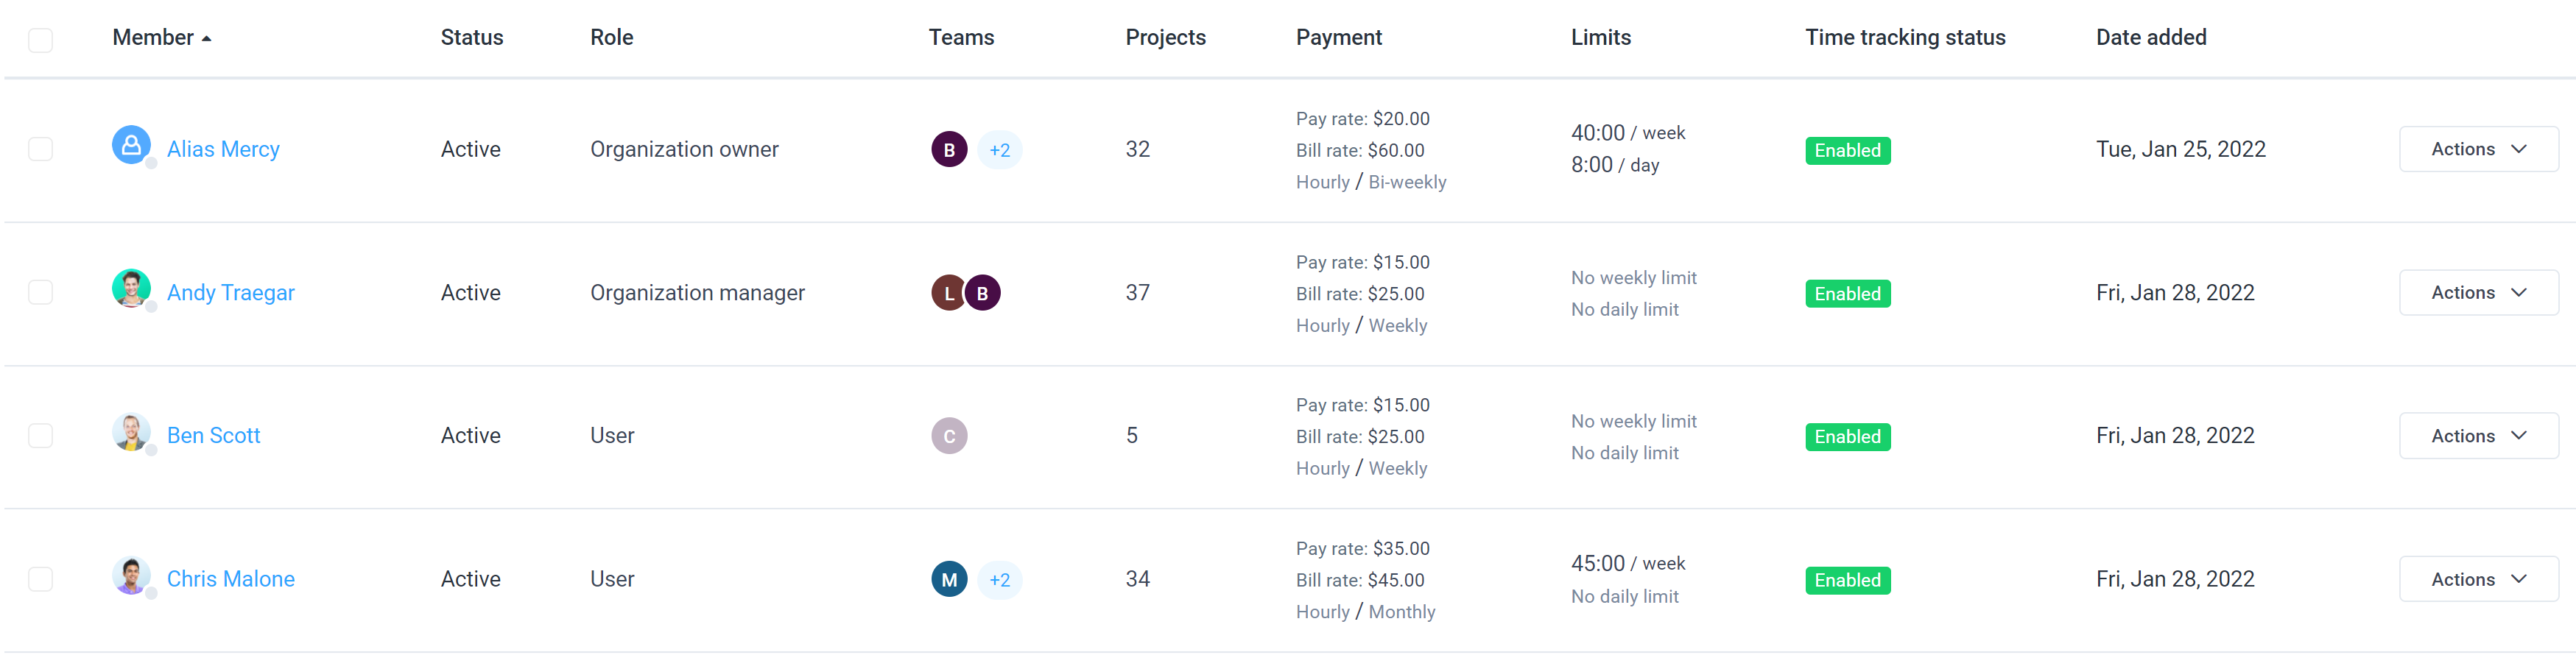Click the Date added column header

(2150, 37)
